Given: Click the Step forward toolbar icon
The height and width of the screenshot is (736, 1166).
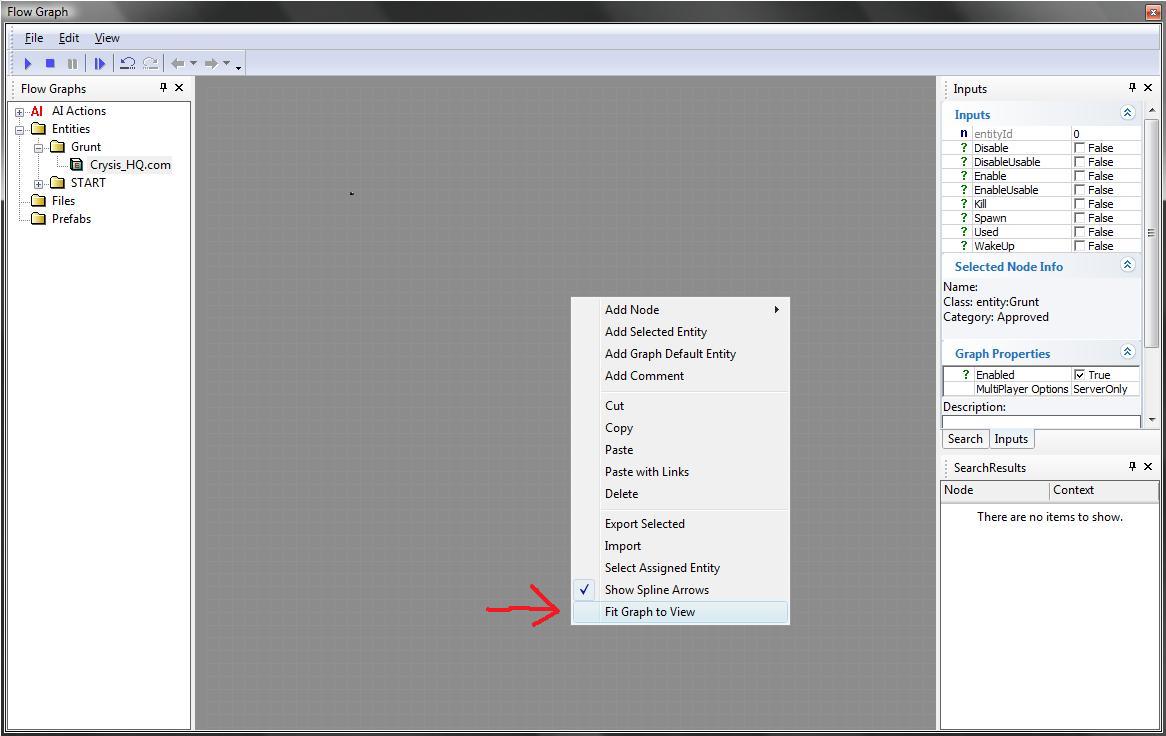Looking at the screenshot, I should click(x=99, y=64).
